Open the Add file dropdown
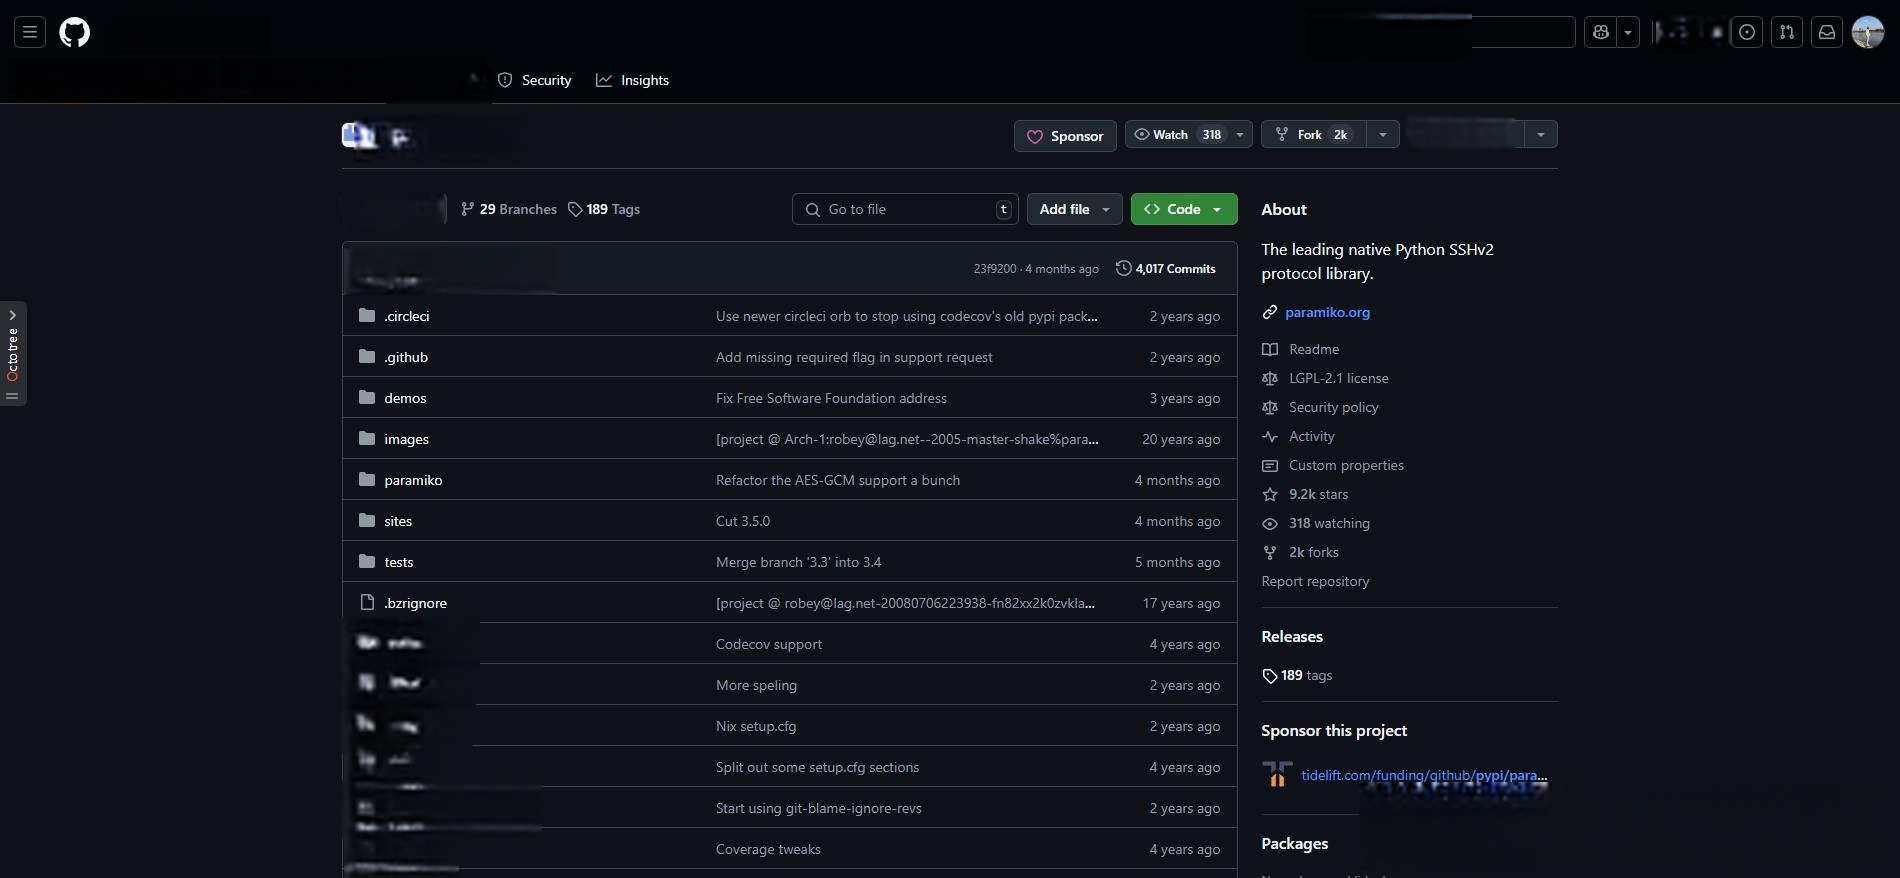The width and height of the screenshot is (1900, 878). click(1075, 209)
